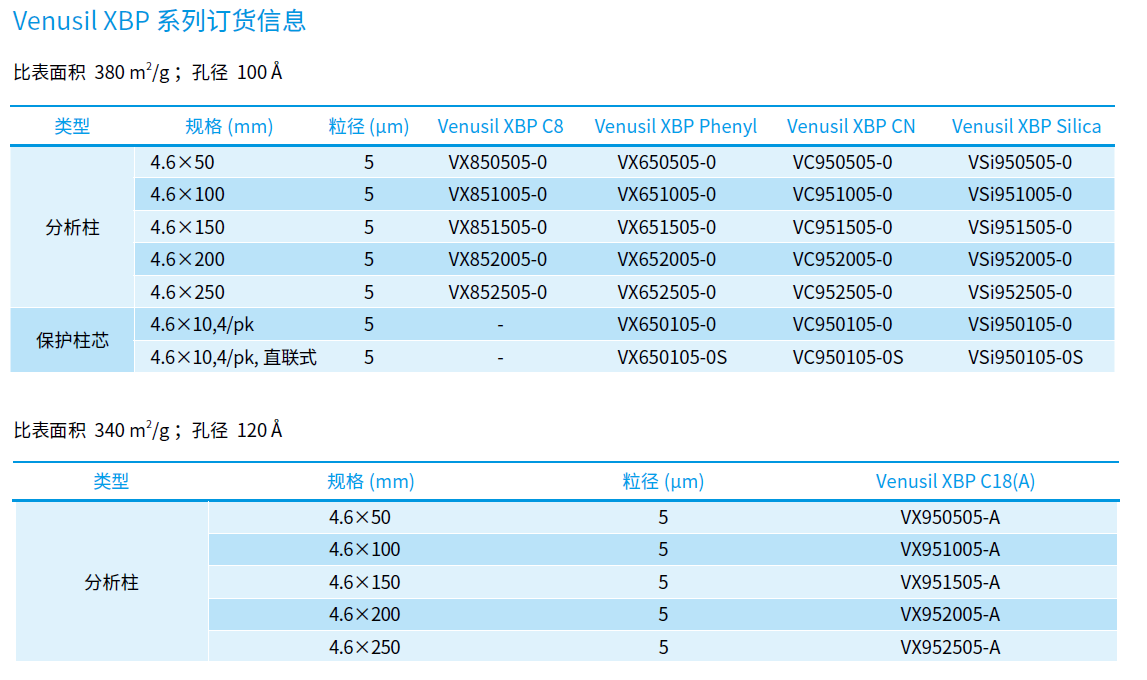Select part number VC950105-0
Viewport: 1147px width, 680px height.
[843, 325]
